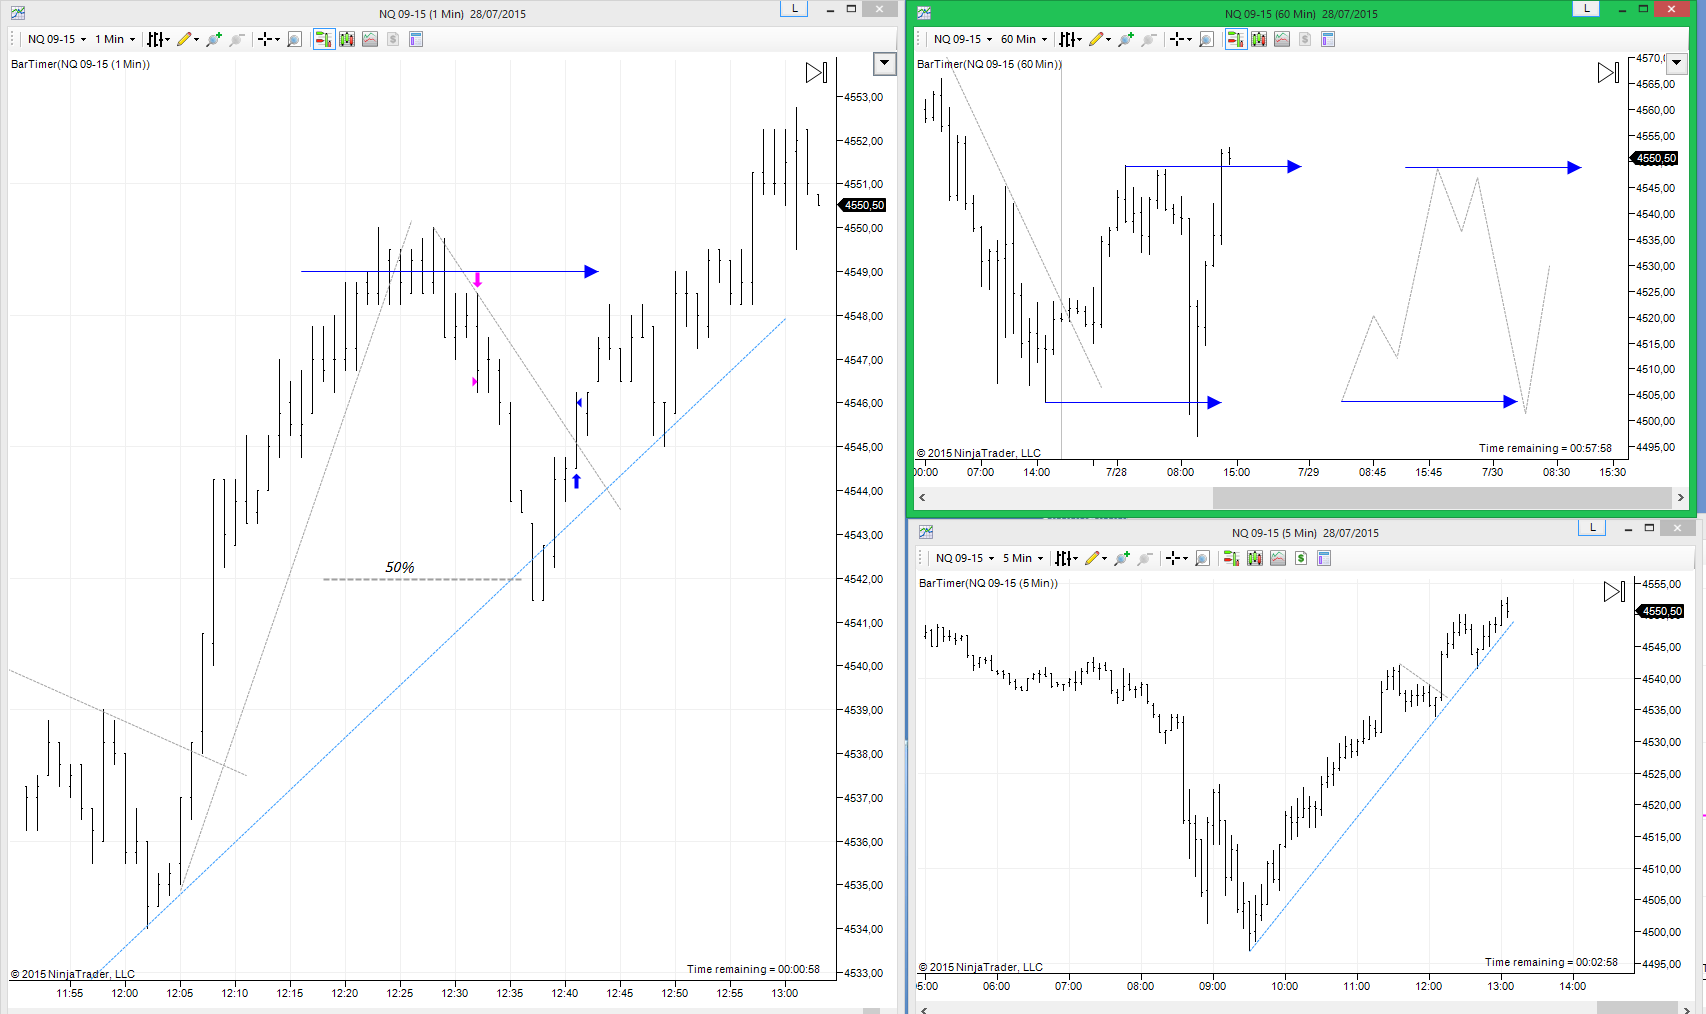The height and width of the screenshot is (1014, 1706).
Task: Open crosshair cursor dropdown in 1 Min chart
Action: pos(268,39)
